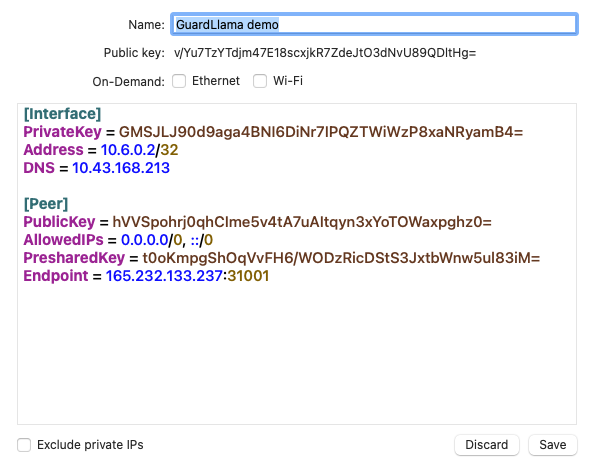The height and width of the screenshot is (470, 594).
Task: Click the [Peer] section header
Action: click(46, 204)
